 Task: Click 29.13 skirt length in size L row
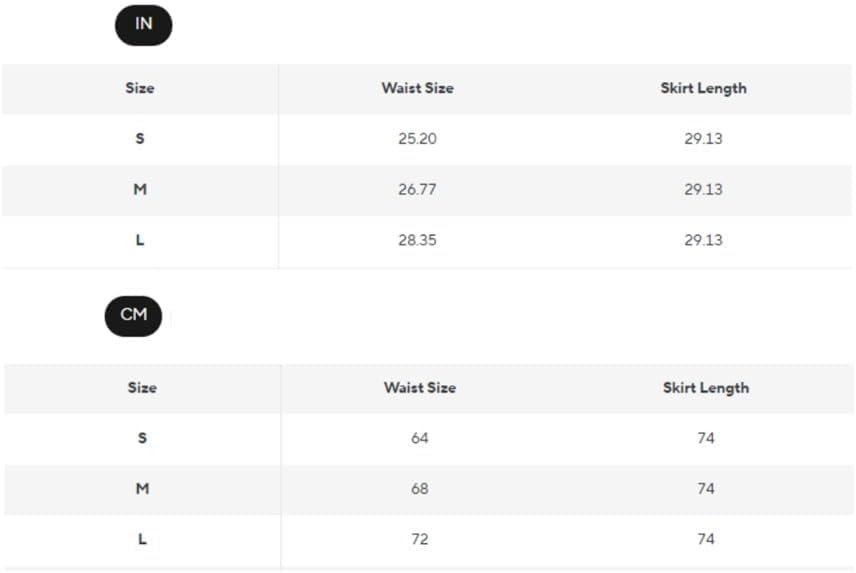pos(703,240)
